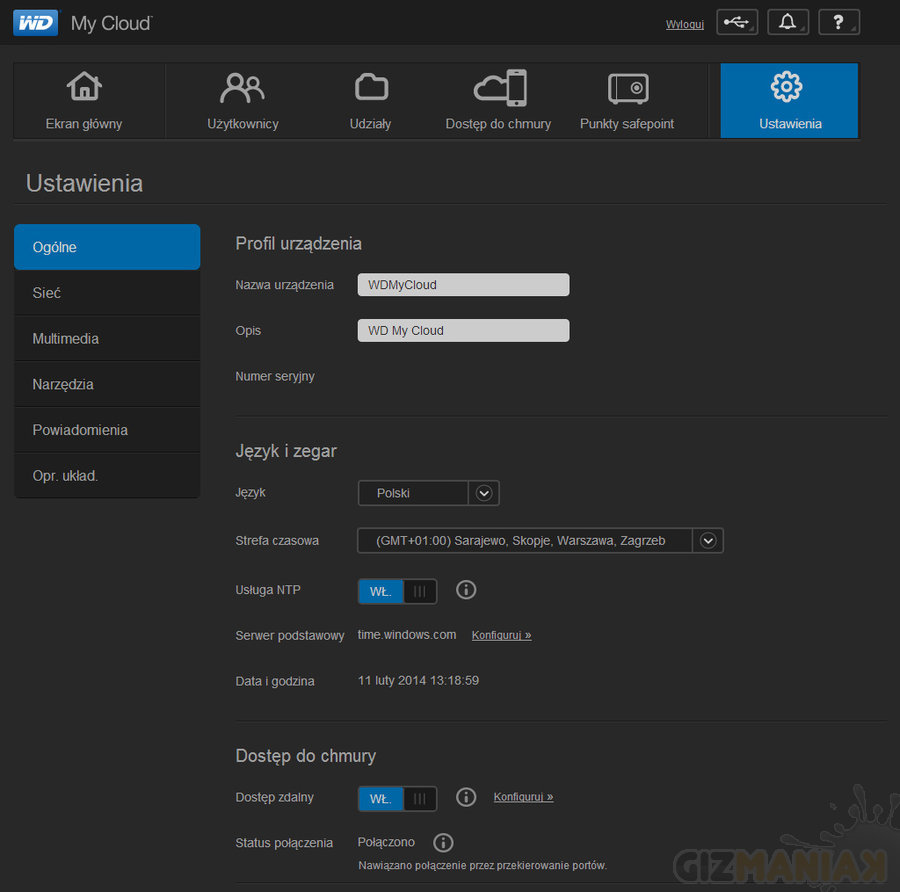Open the Narzędzia sidebar section
The height and width of the screenshot is (892, 900).
[x=107, y=384]
